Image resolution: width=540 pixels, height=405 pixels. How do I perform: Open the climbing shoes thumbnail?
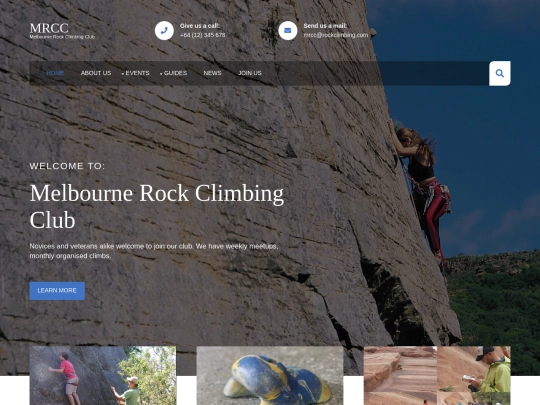pyautogui.click(x=270, y=375)
